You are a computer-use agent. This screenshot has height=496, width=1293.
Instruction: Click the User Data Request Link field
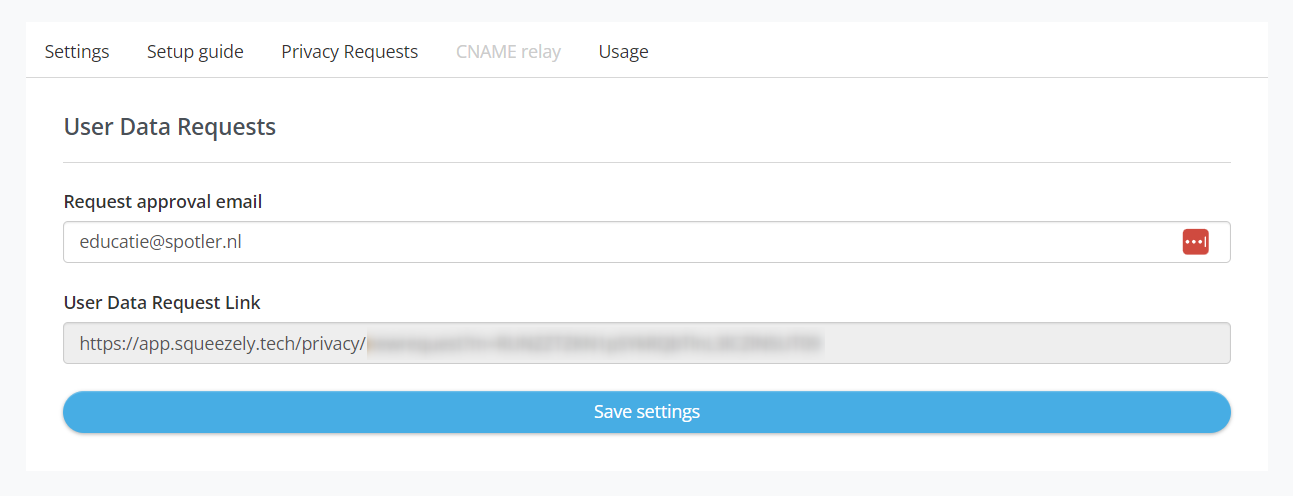(646, 343)
